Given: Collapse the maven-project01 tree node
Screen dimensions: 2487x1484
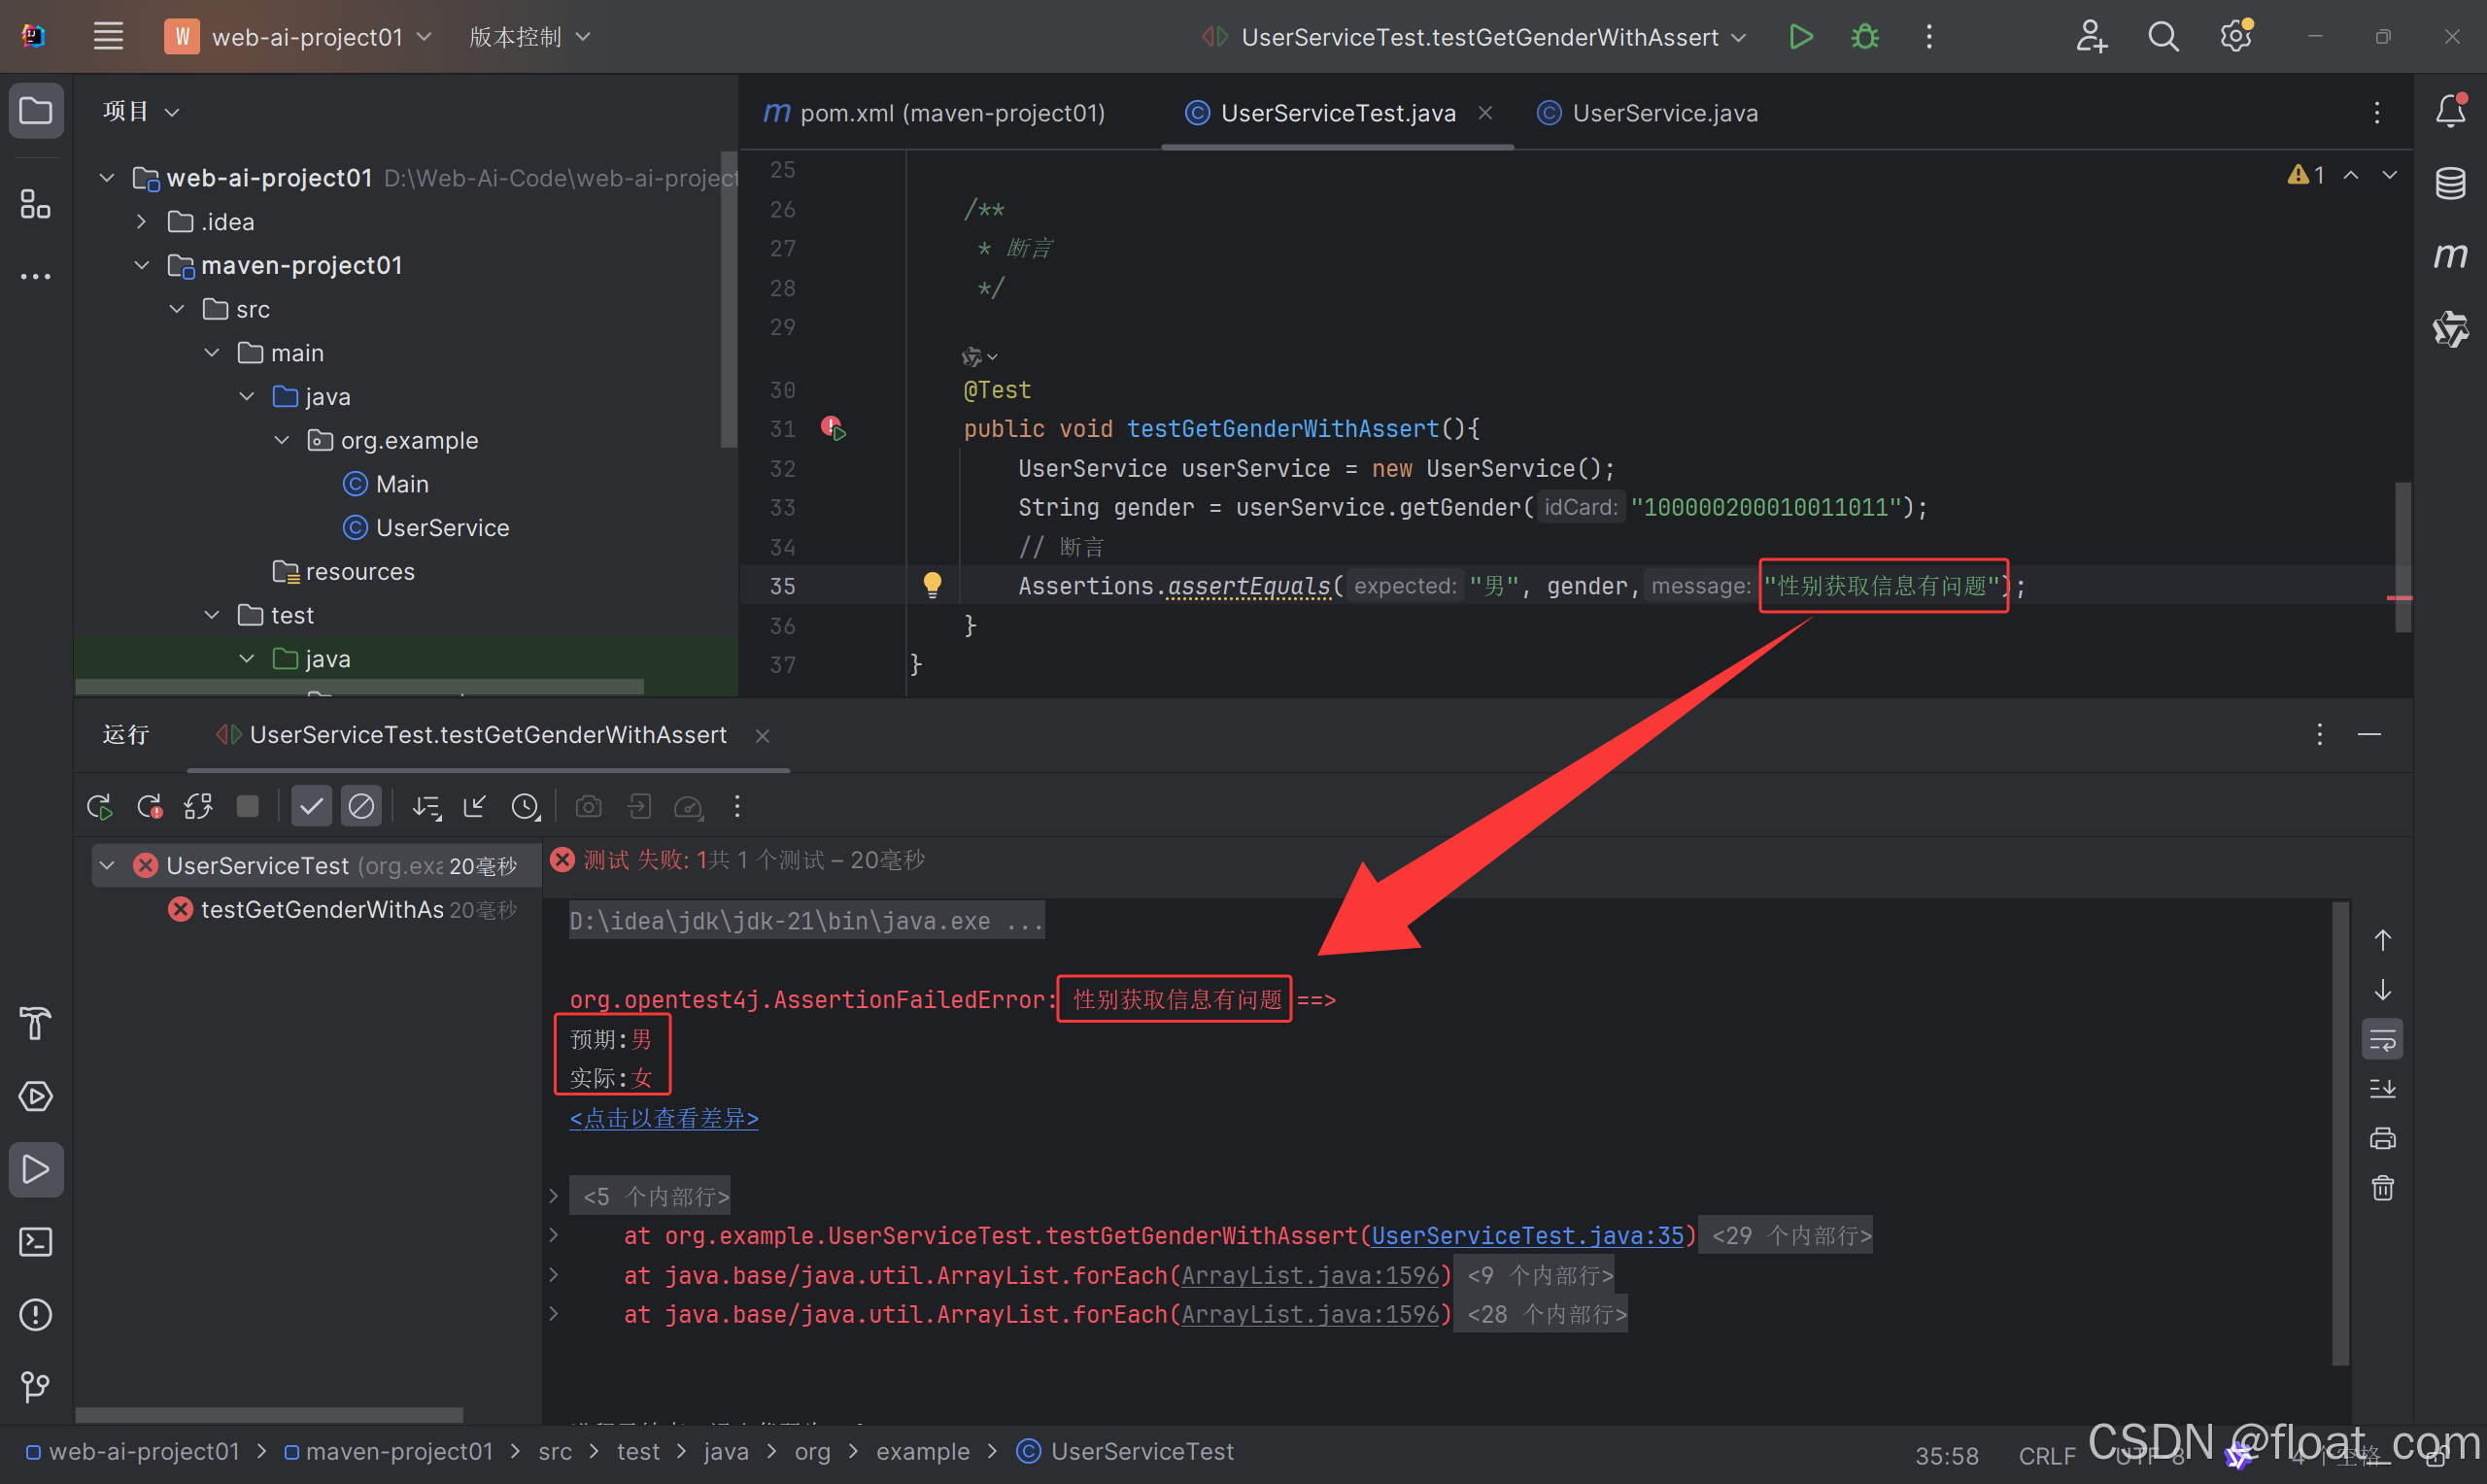Looking at the screenshot, I should pos(142,265).
